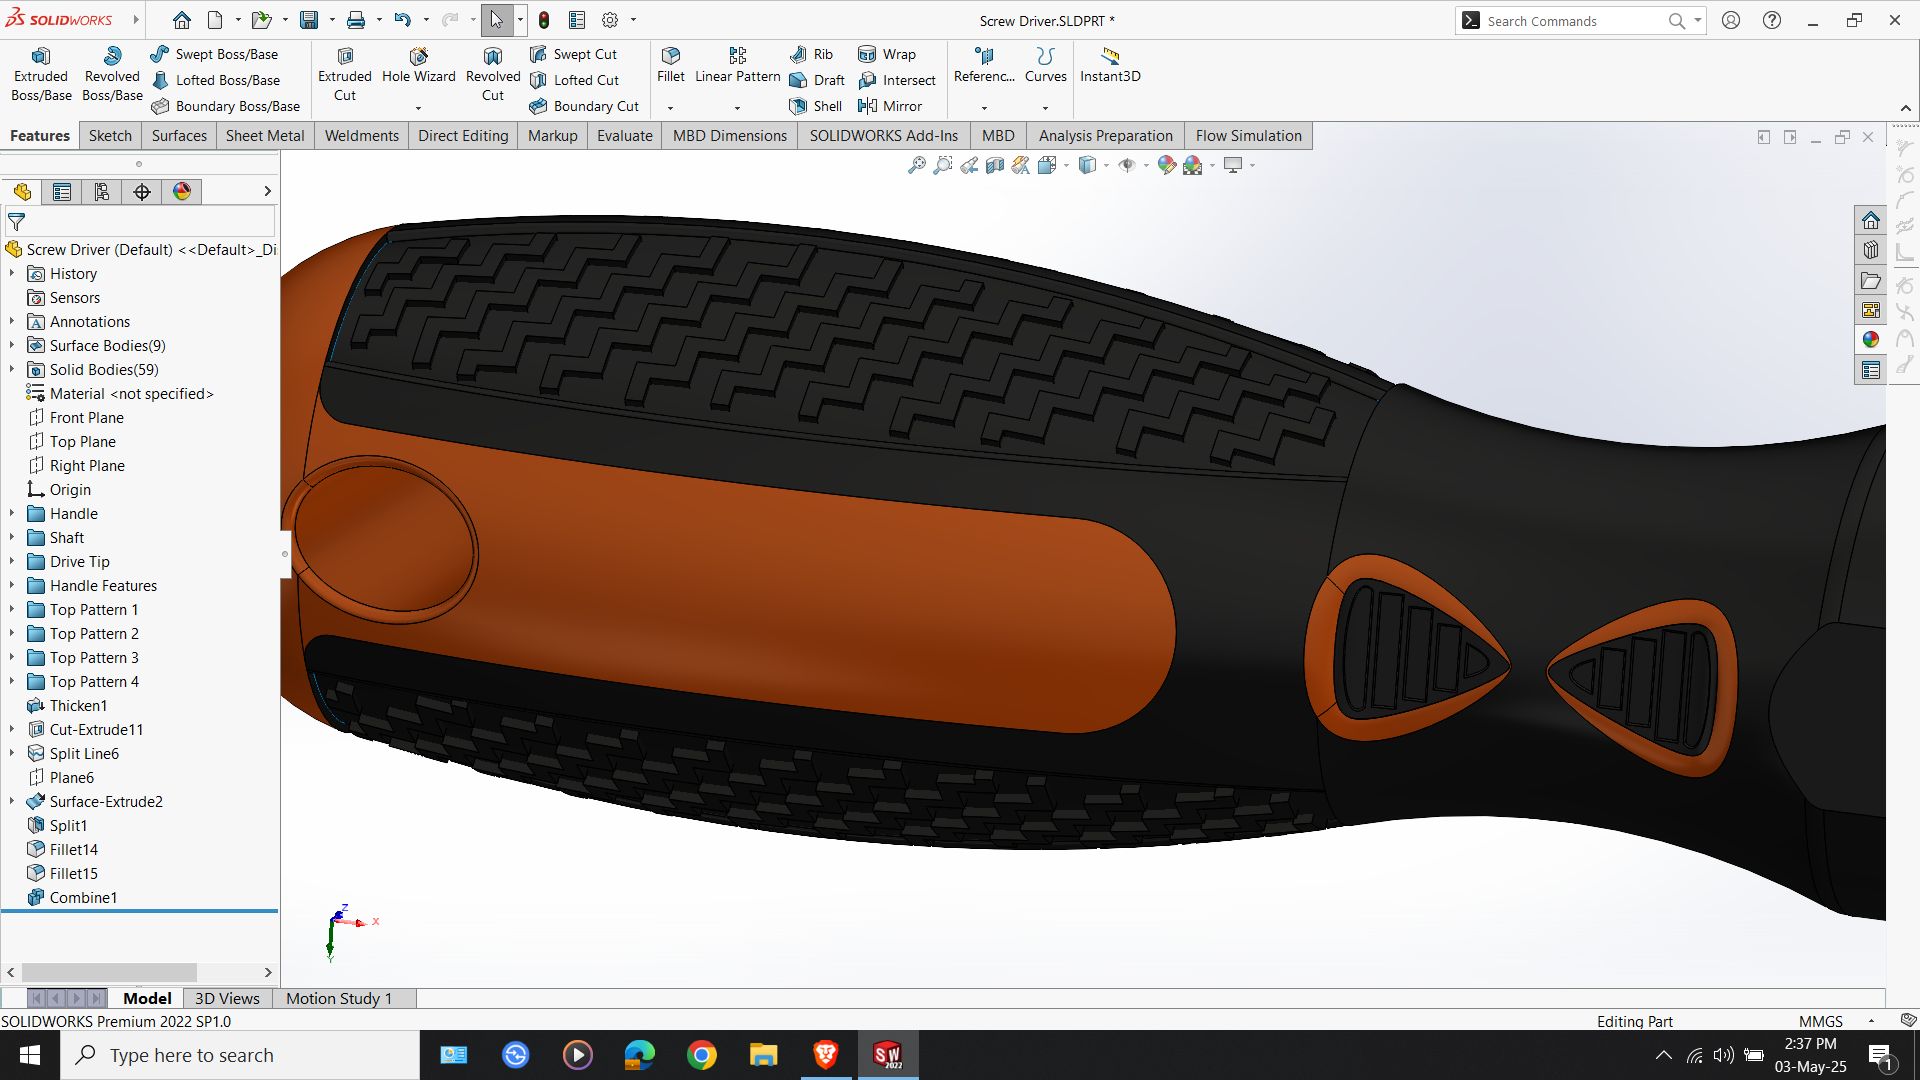
Task: Open the PropertyManager panel tab
Action: [x=62, y=192]
